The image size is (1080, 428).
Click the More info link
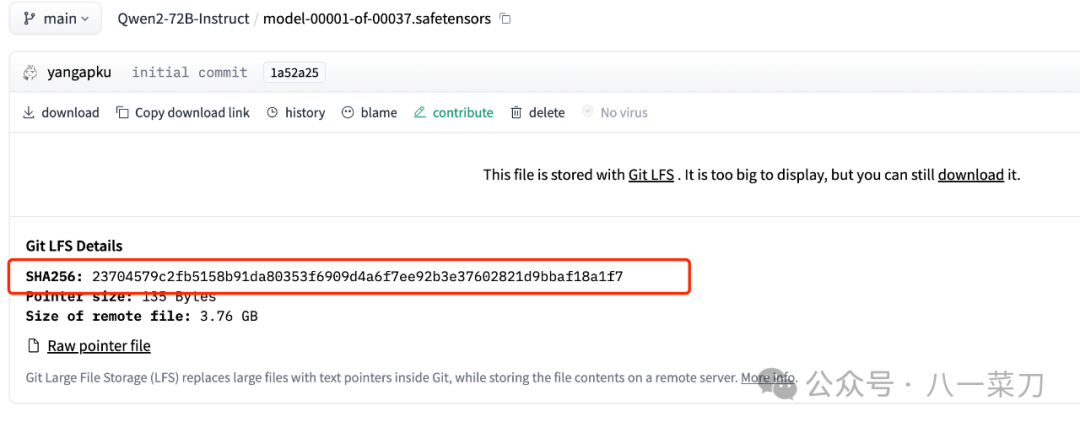[767, 378]
